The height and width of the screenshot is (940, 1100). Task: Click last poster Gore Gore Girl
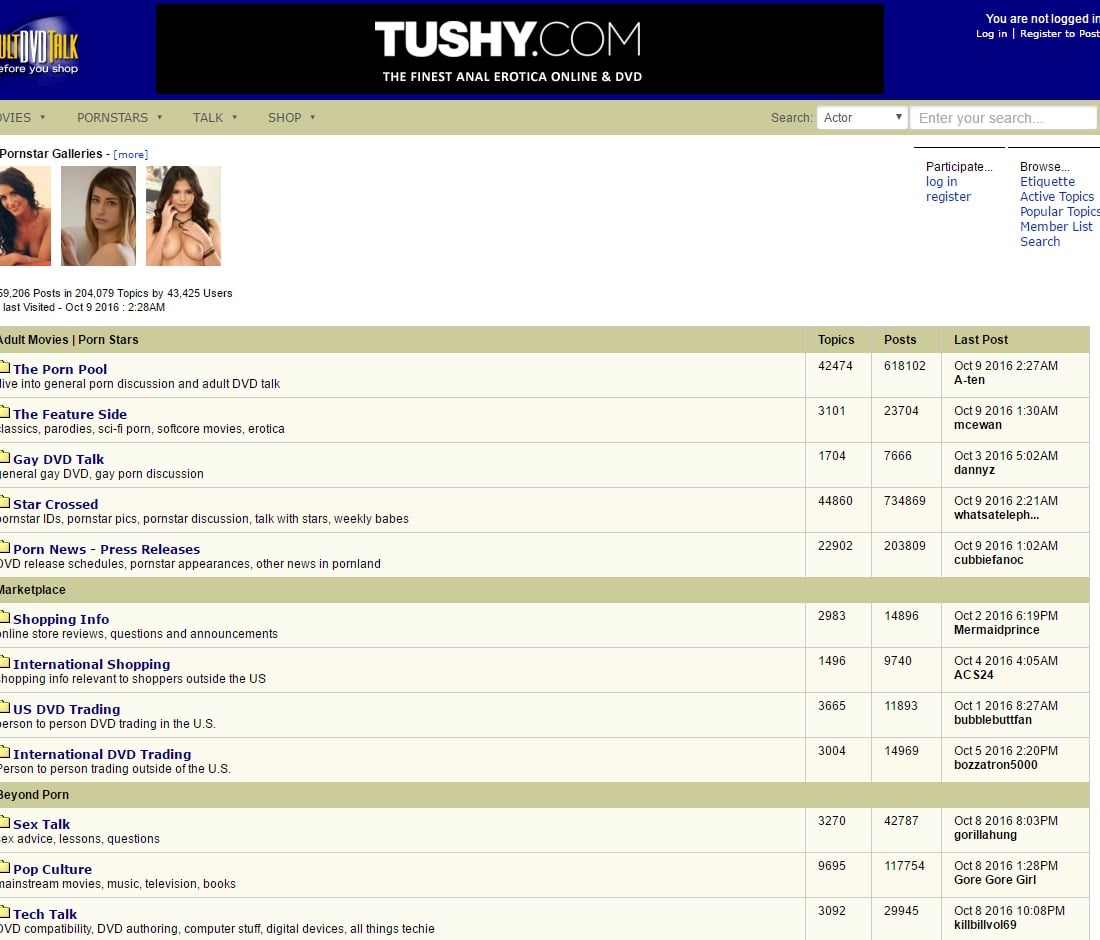(995, 880)
